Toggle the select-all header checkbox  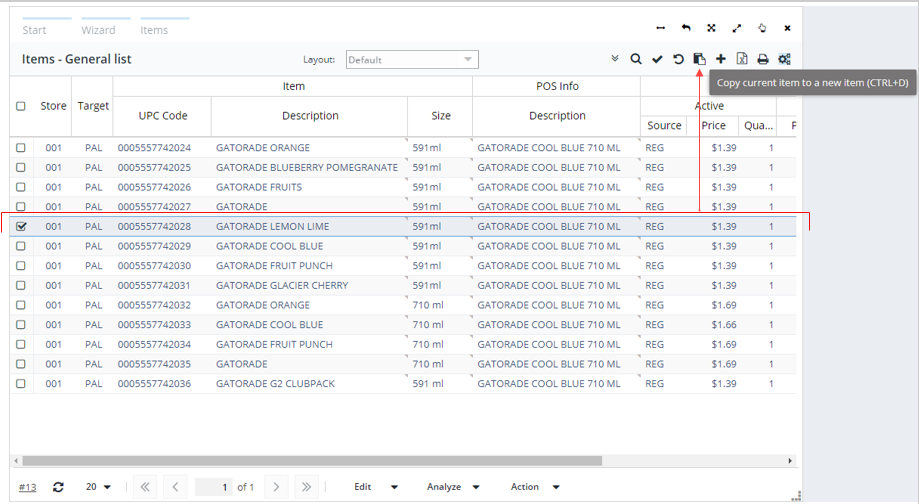click(x=21, y=106)
